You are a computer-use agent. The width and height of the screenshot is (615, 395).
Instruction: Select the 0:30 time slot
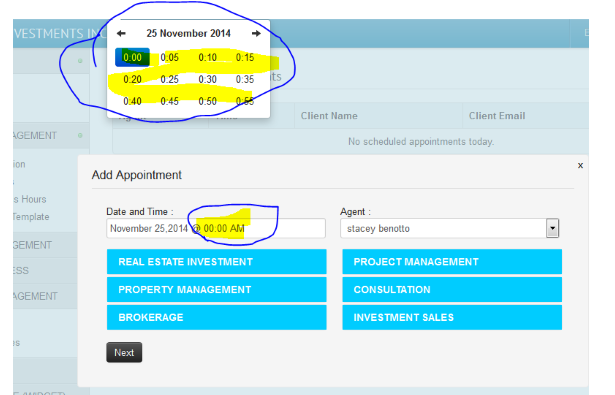point(207,80)
